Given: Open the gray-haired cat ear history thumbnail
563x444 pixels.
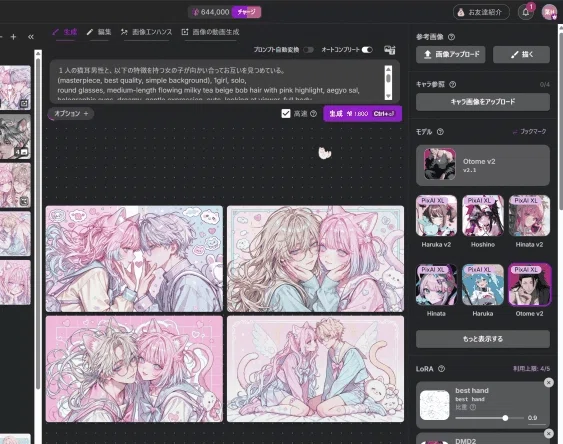Looking at the screenshot, I should (15, 137).
